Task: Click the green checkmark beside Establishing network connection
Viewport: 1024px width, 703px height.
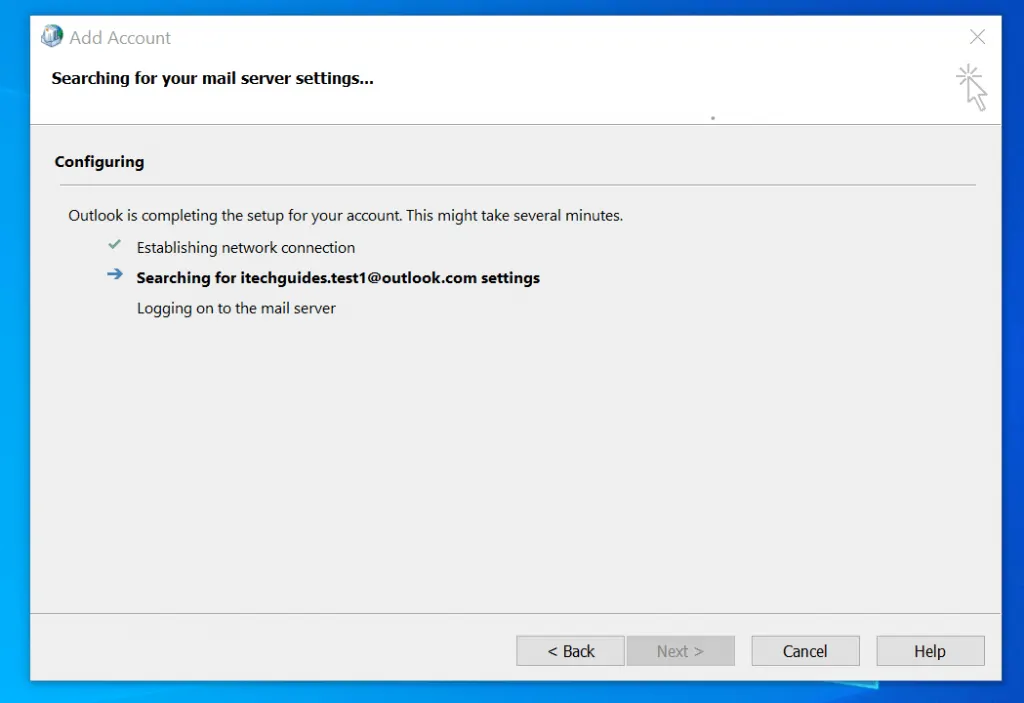Action: 114,245
